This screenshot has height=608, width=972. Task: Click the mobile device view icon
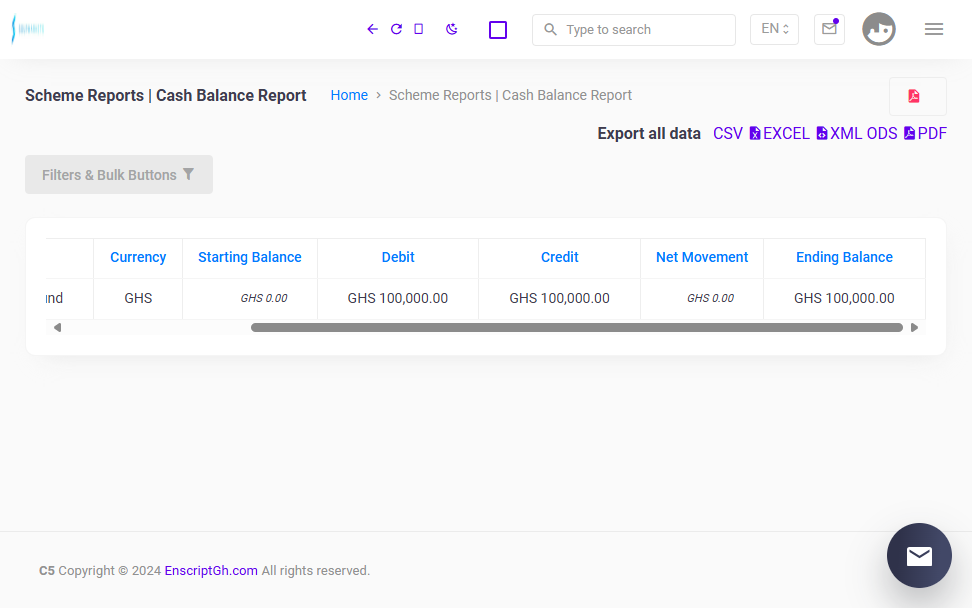pos(419,29)
